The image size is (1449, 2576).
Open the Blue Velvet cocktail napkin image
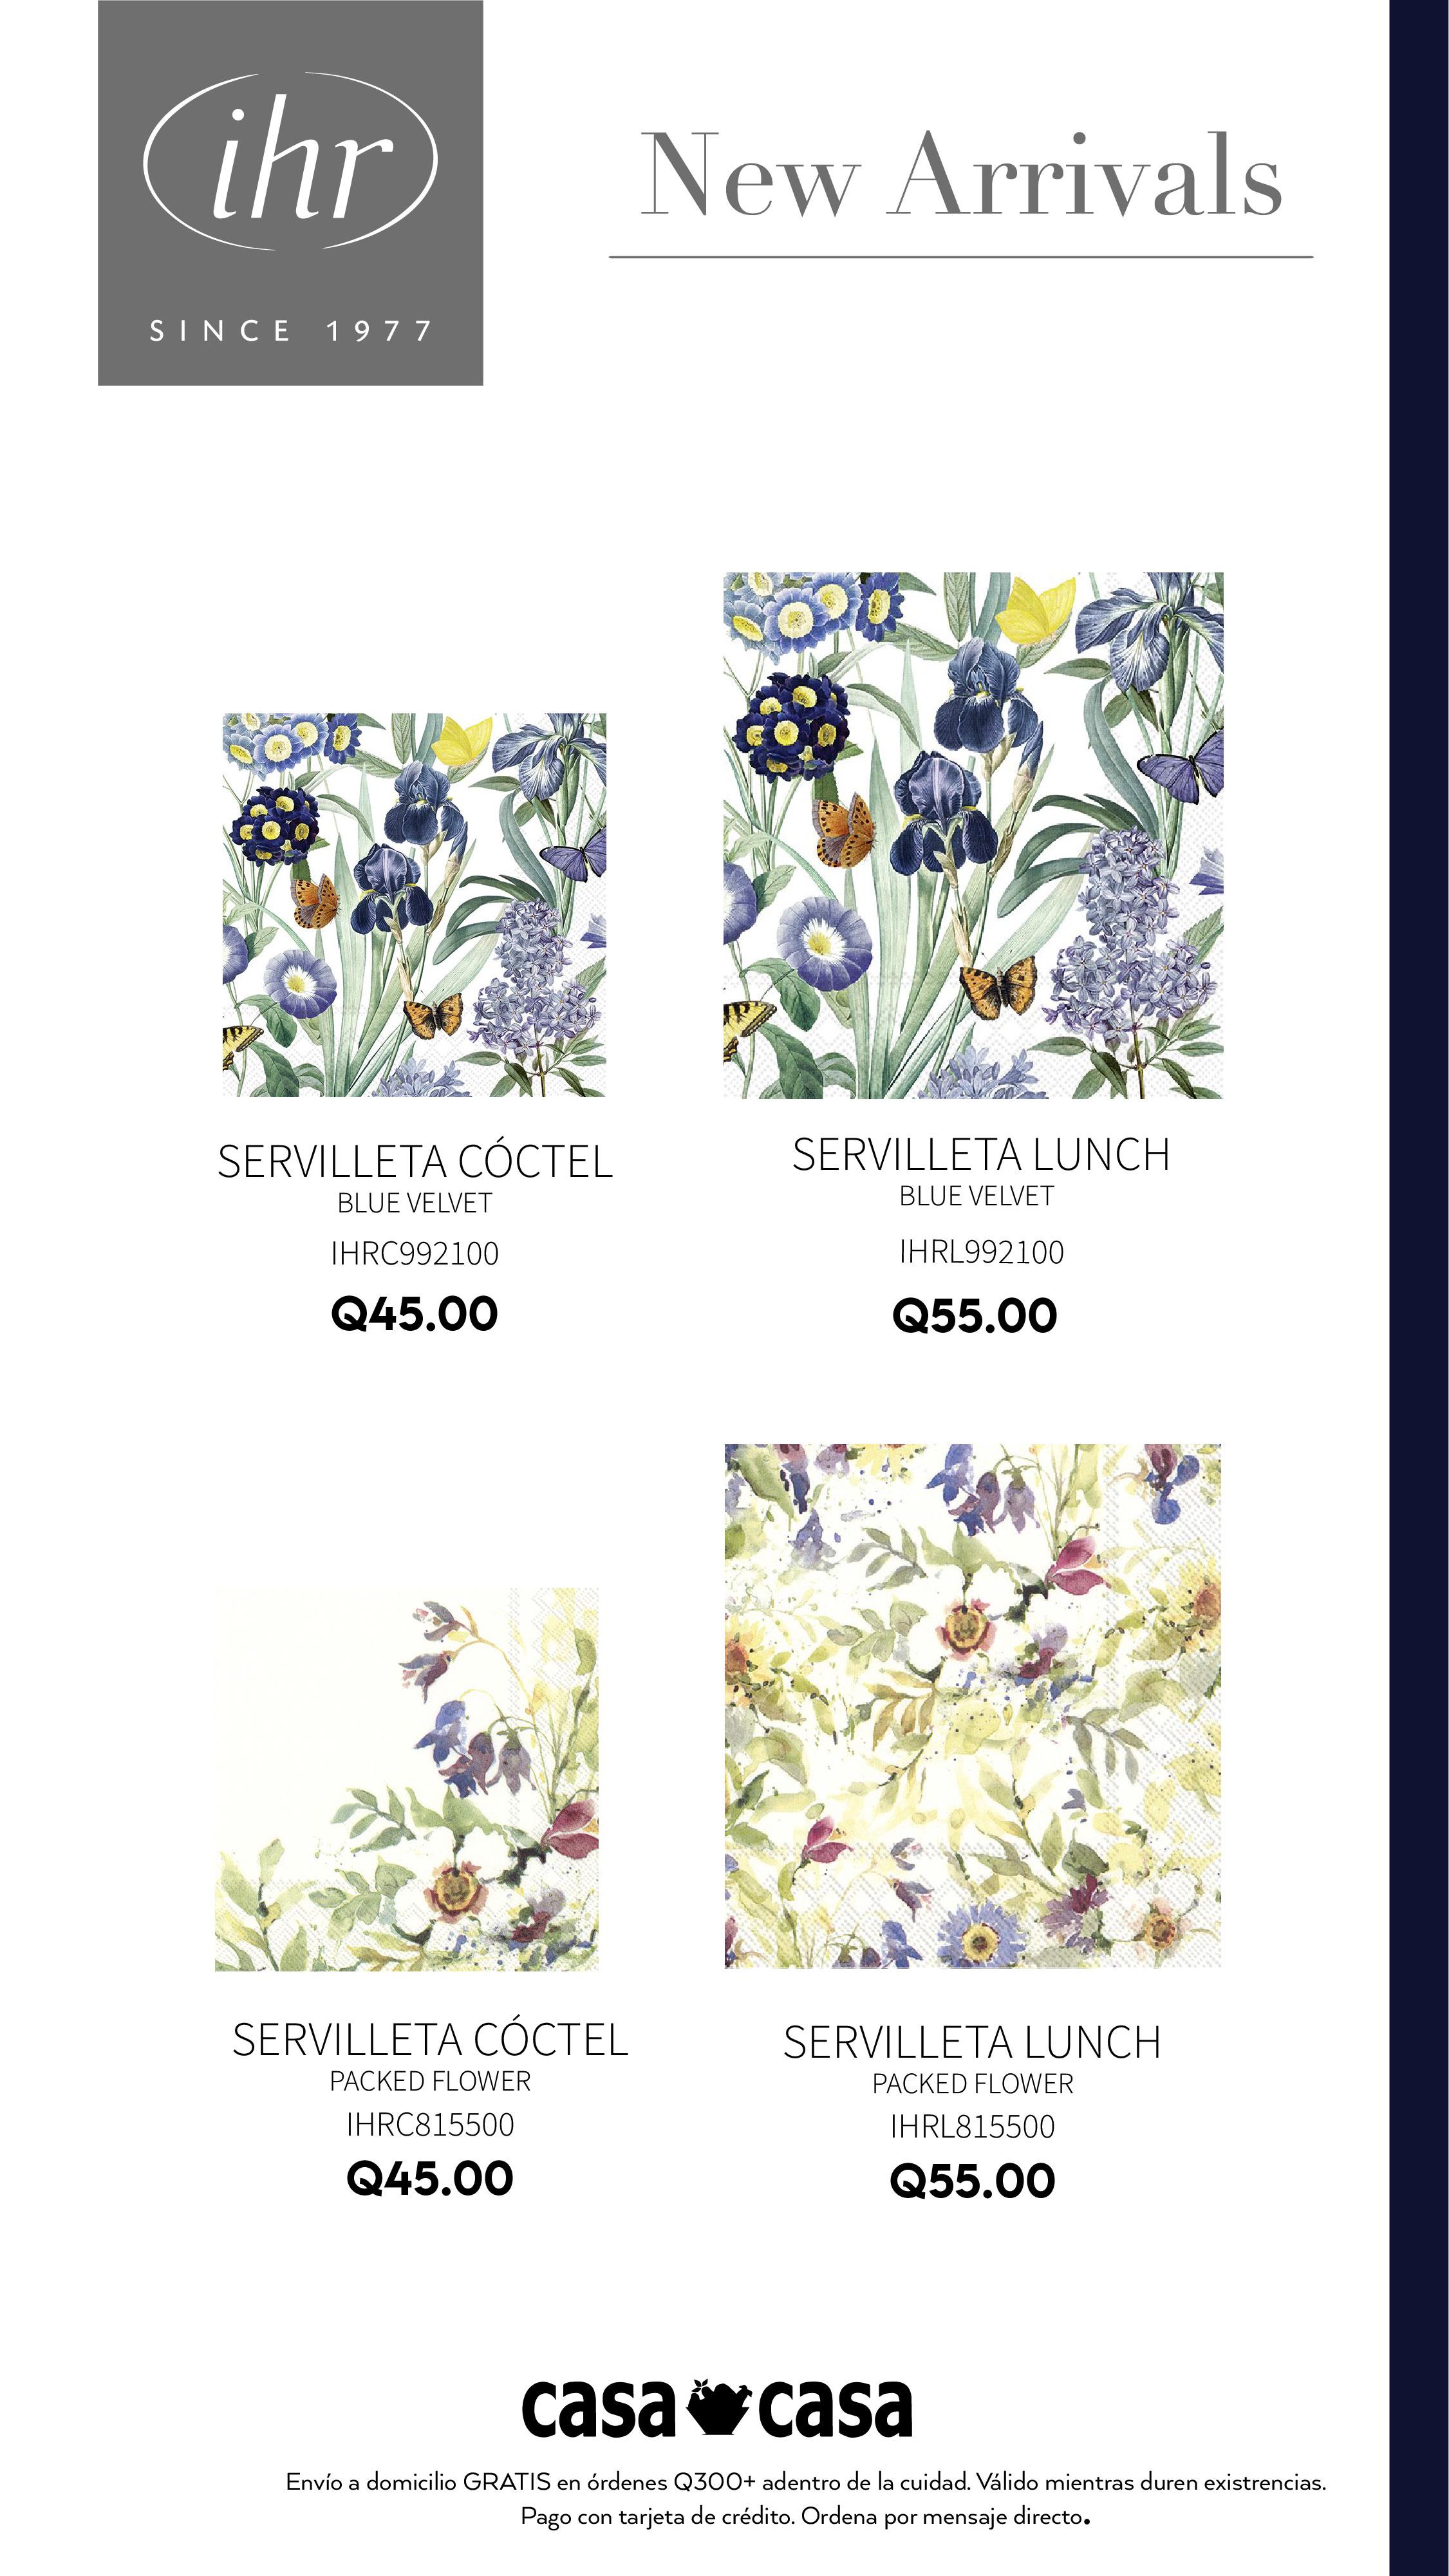pyautogui.click(x=414, y=905)
